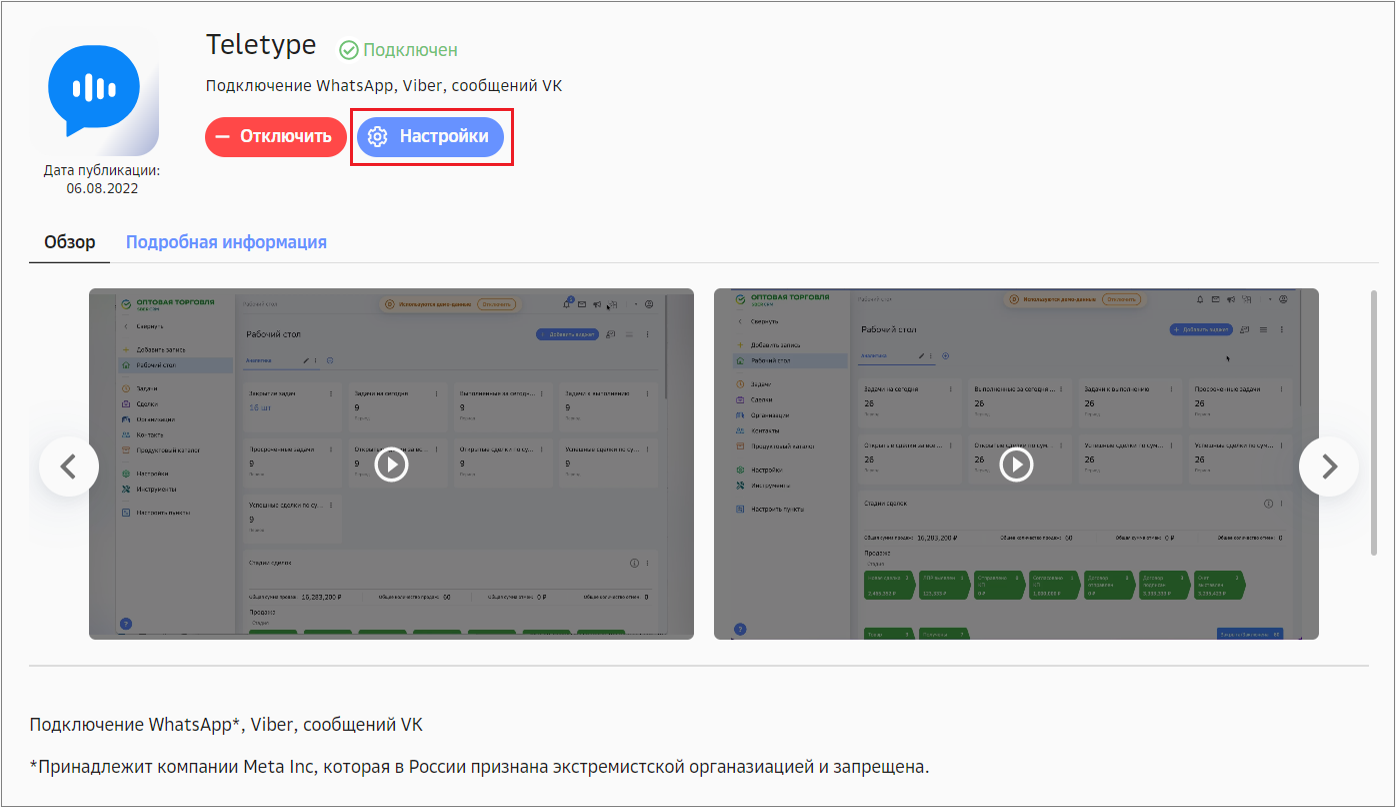Click description under Teletype title
Image resolution: width=1396 pixels, height=807 pixels.
pyautogui.click(x=384, y=86)
